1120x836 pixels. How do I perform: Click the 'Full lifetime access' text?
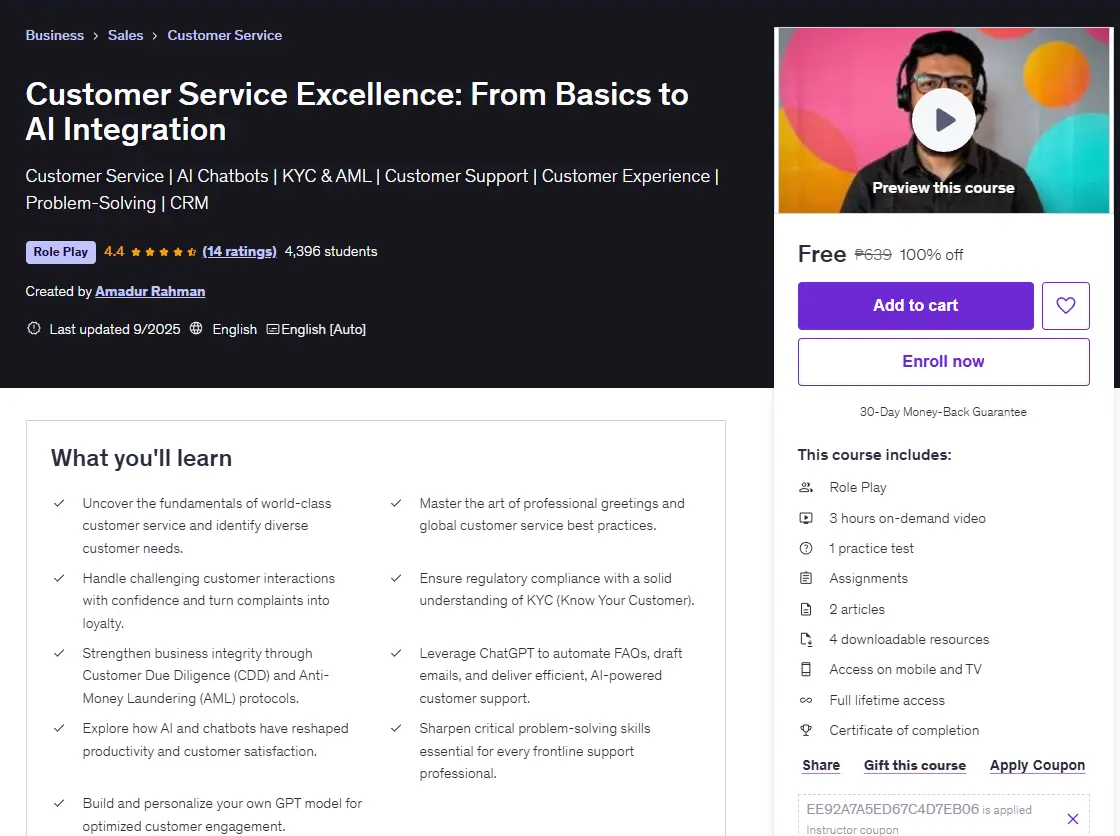pyautogui.click(x=887, y=700)
